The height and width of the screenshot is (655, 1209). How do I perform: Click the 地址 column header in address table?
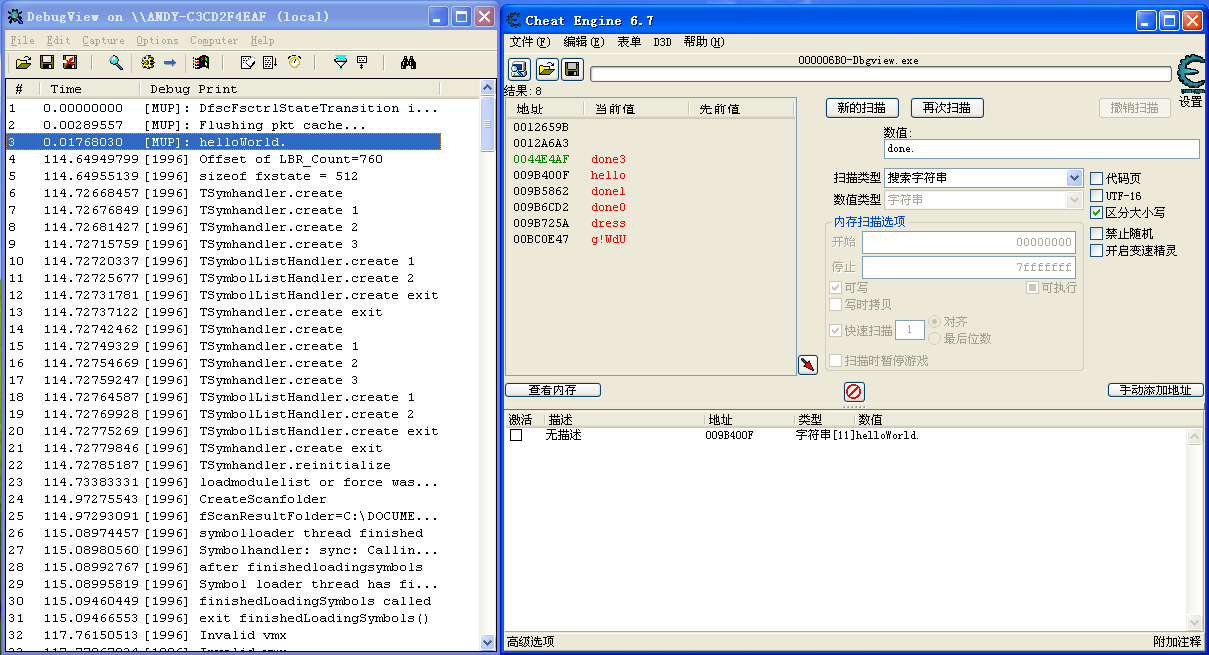pos(748,419)
